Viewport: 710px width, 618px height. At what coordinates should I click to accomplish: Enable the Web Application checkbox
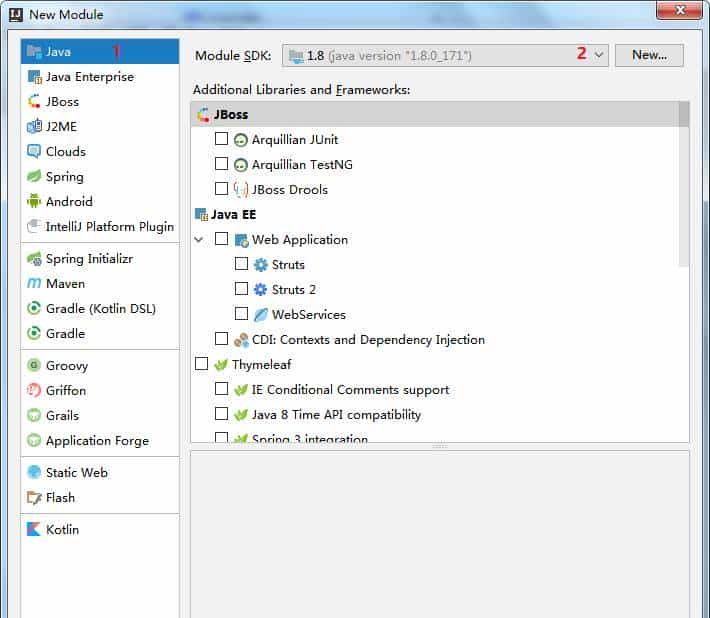pyautogui.click(x=221, y=239)
